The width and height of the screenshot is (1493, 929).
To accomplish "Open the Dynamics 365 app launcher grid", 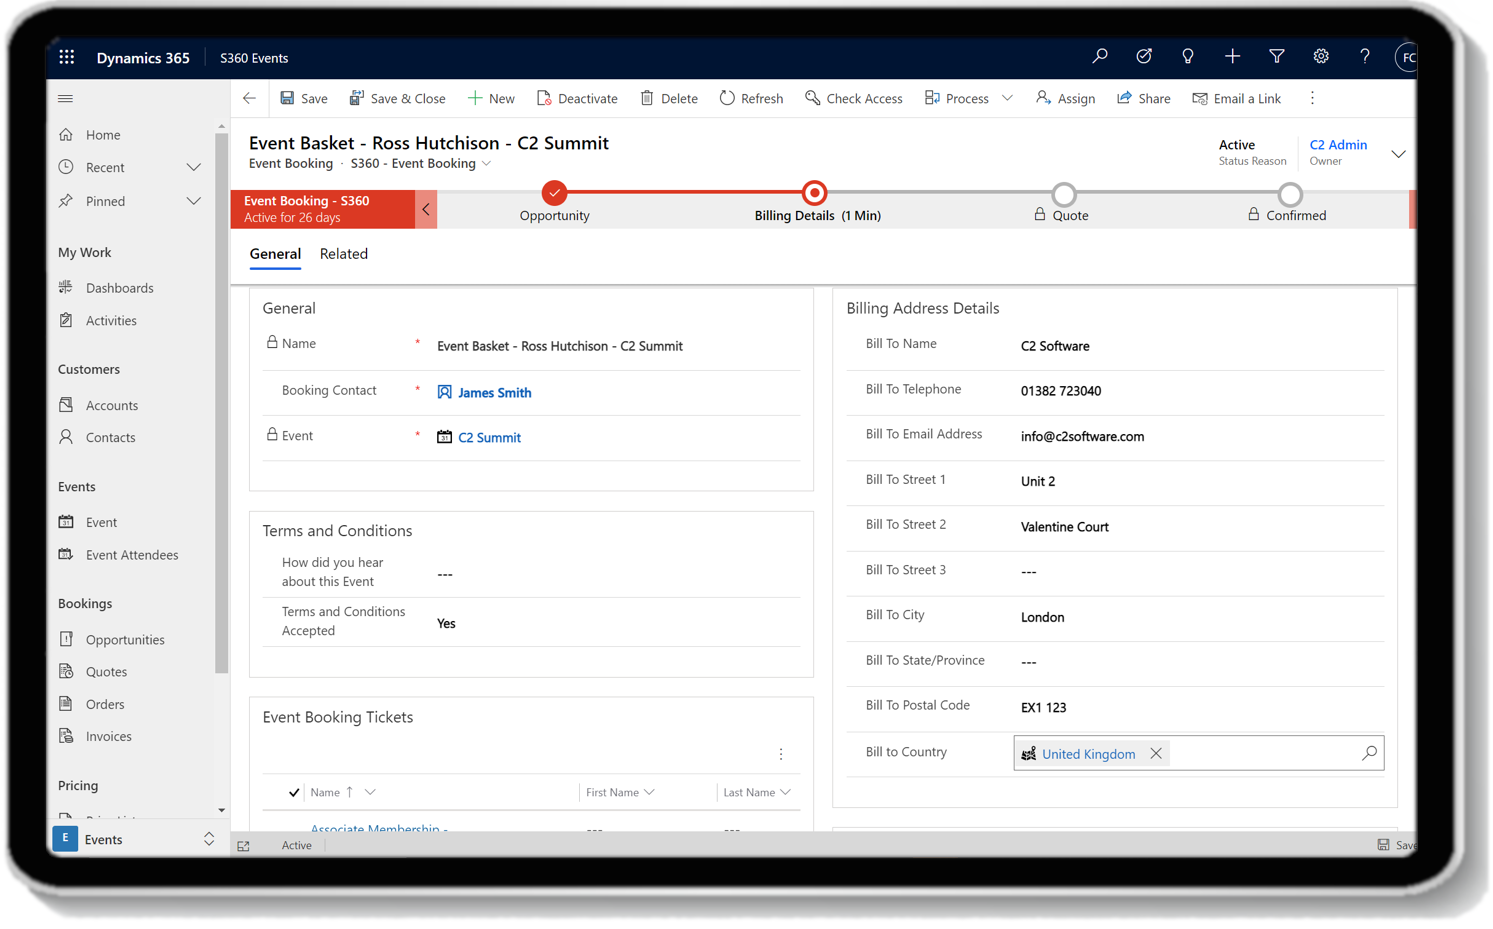I will coord(66,57).
